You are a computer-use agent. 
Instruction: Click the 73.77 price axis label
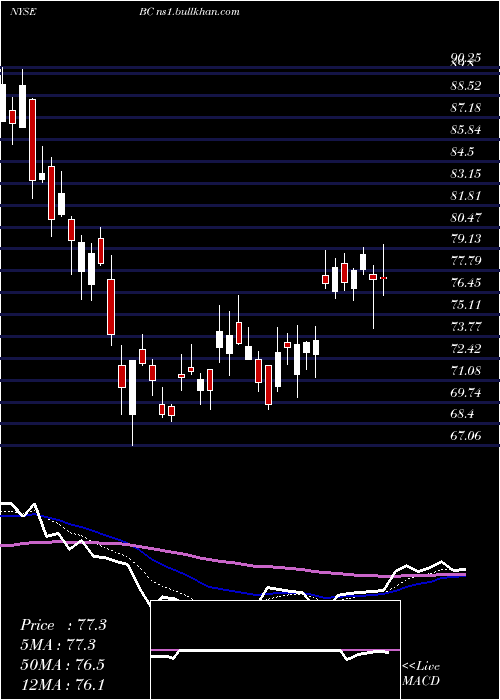click(x=466, y=326)
